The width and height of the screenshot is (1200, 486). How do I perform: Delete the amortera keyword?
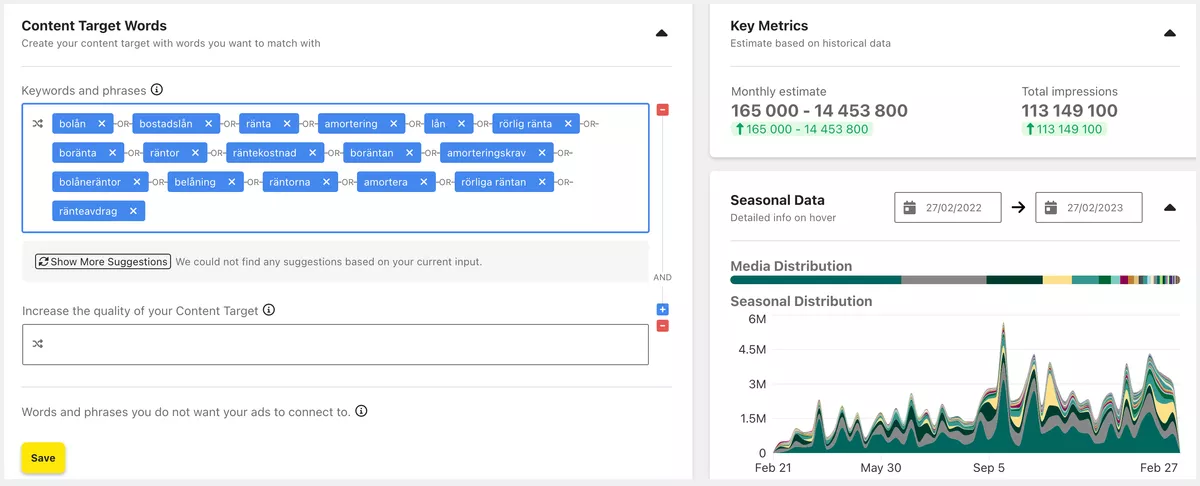(423, 182)
